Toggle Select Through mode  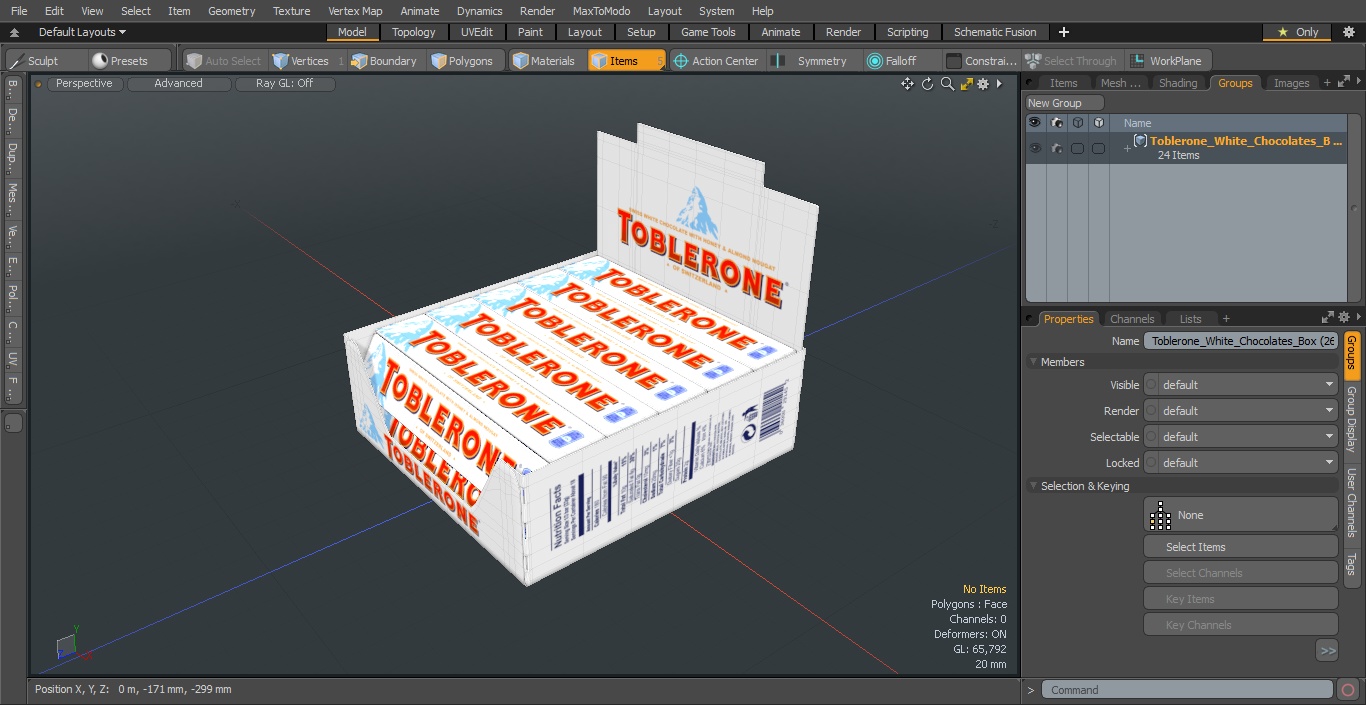(x=1072, y=61)
